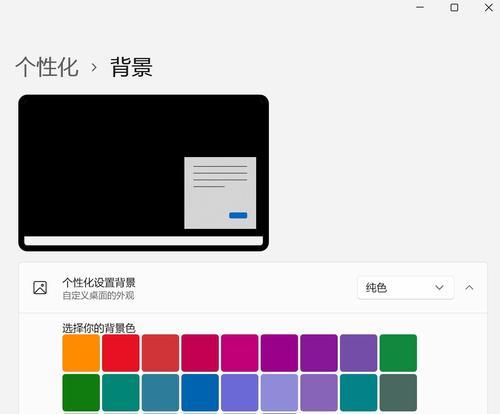
Task: Click the breadcrumb chevron separator
Action: tap(94, 68)
